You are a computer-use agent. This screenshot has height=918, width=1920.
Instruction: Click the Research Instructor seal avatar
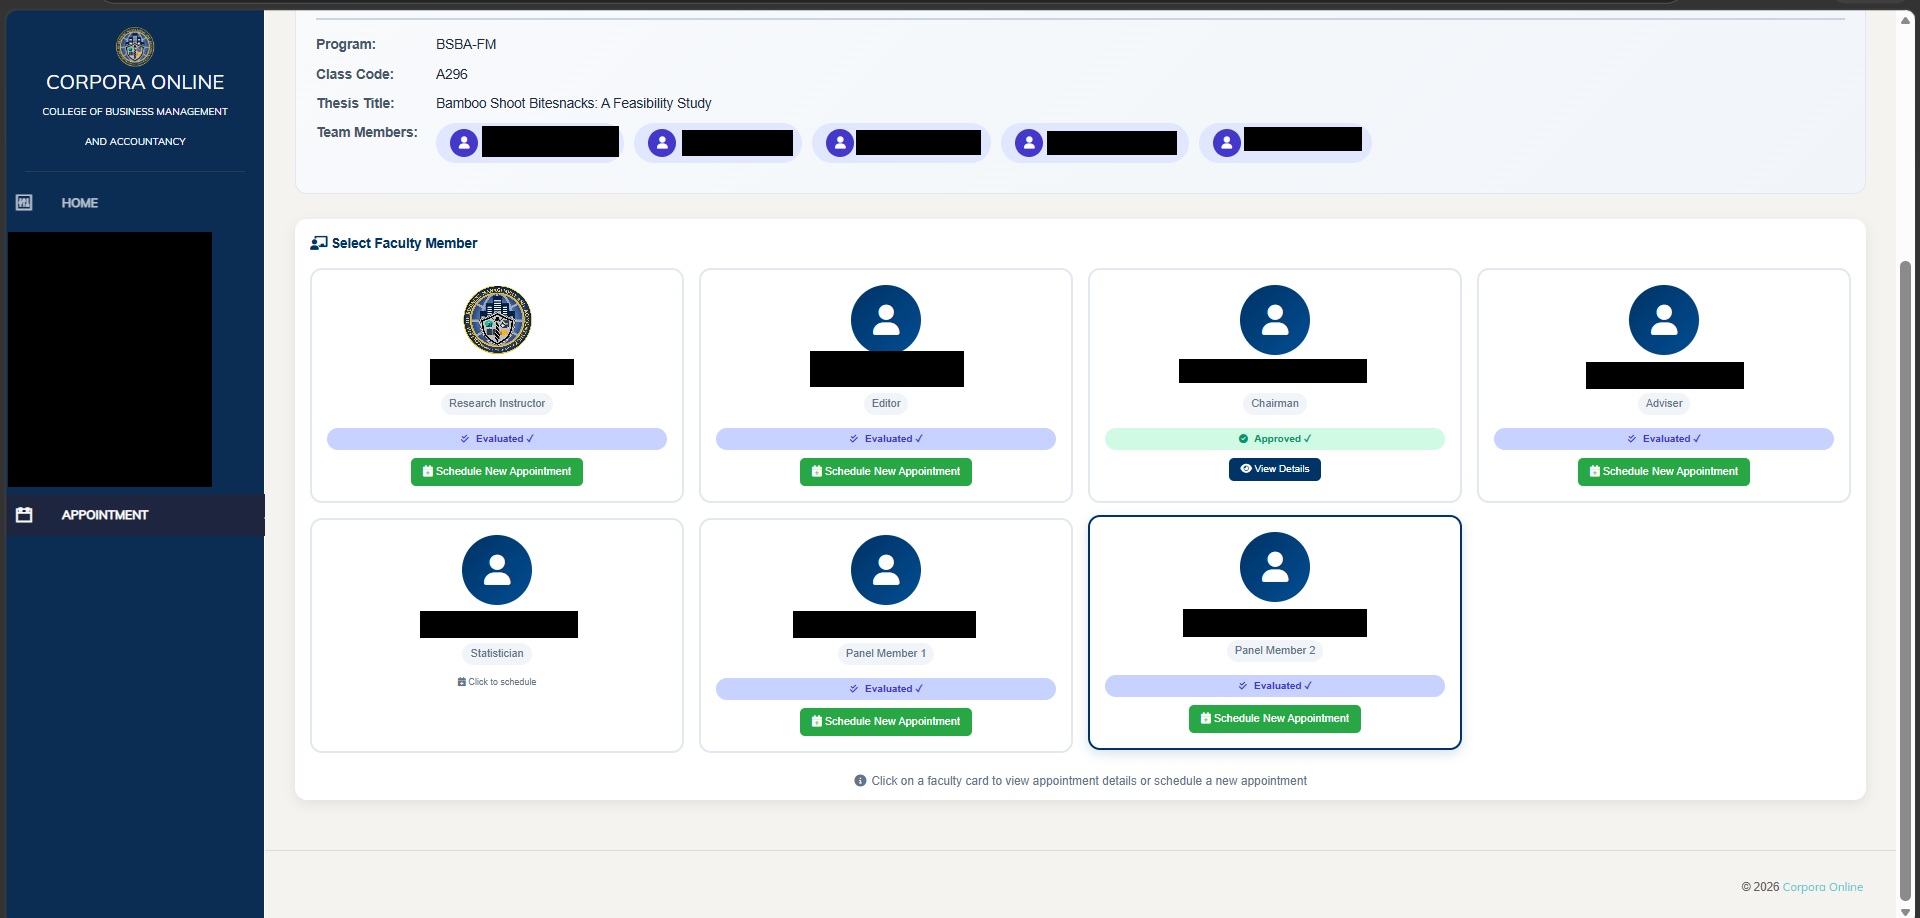497,320
